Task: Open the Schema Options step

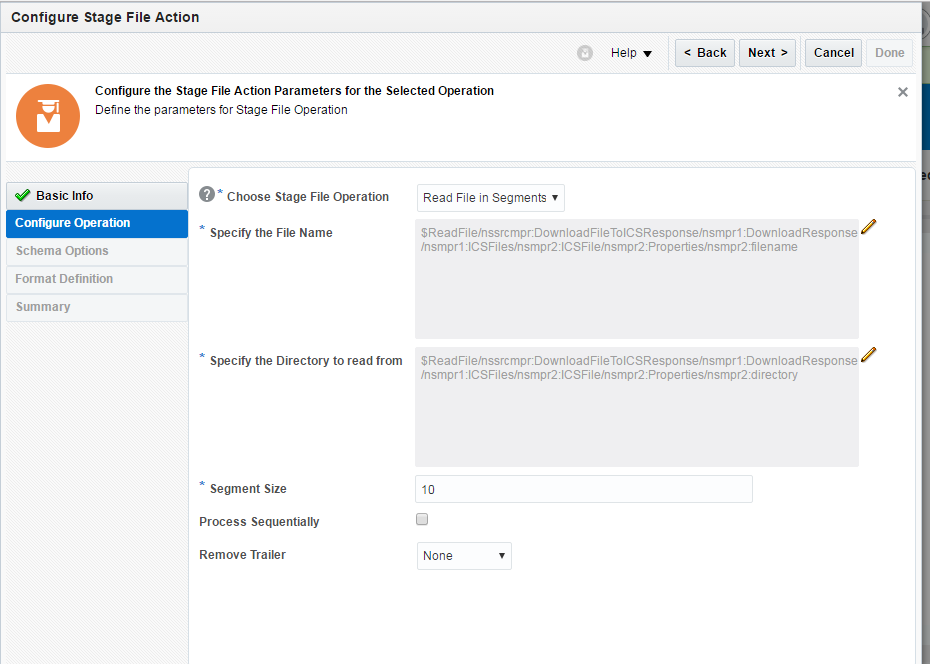Action: click(x=62, y=251)
